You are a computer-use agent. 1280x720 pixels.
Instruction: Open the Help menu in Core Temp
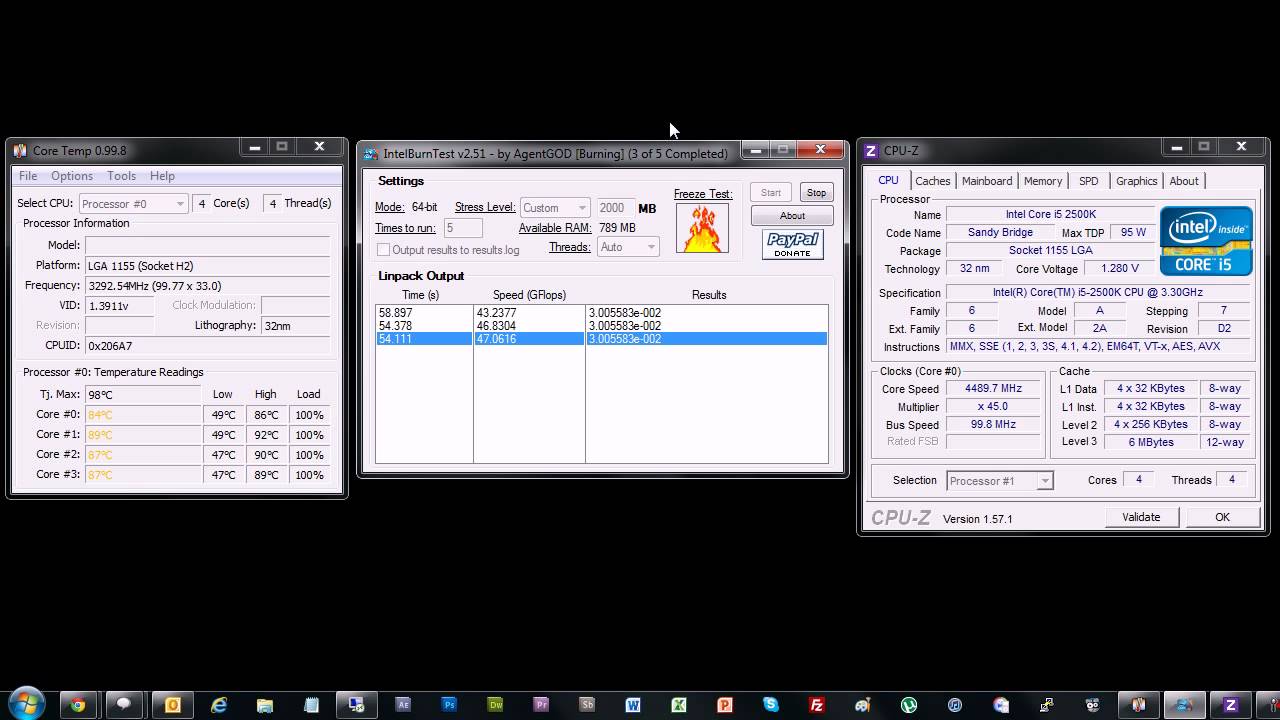(162, 176)
